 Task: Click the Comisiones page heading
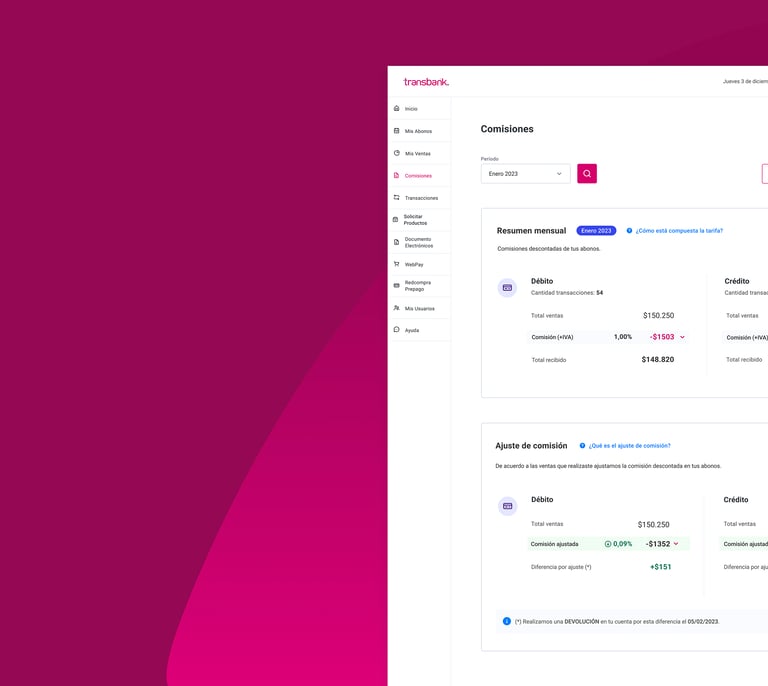click(507, 129)
